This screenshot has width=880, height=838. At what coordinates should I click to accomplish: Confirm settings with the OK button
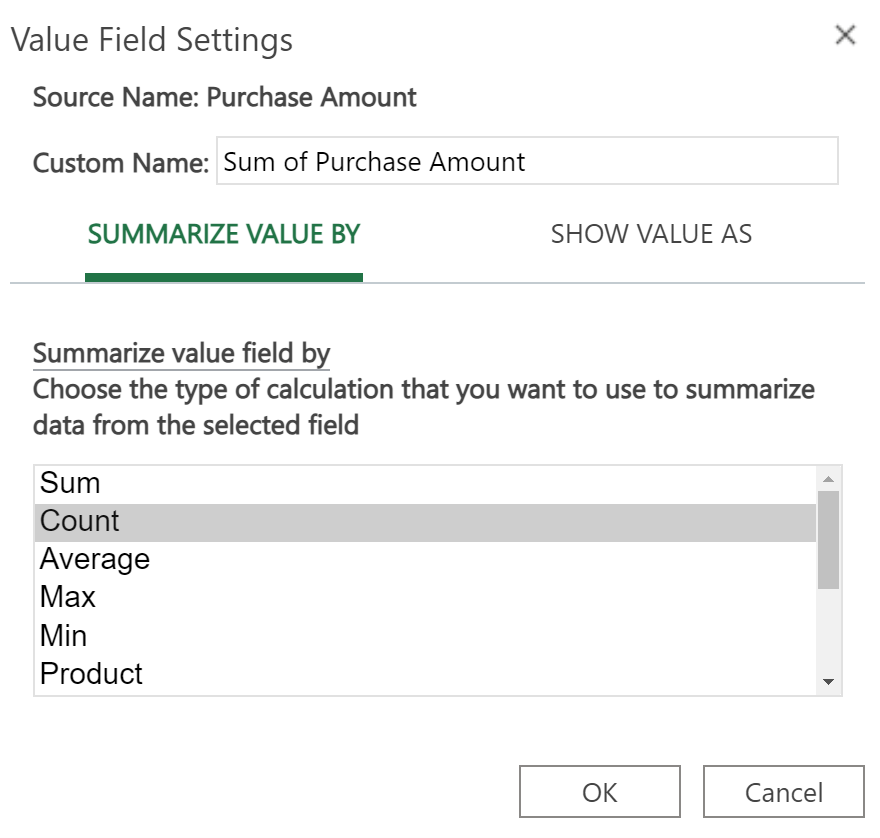coord(599,792)
